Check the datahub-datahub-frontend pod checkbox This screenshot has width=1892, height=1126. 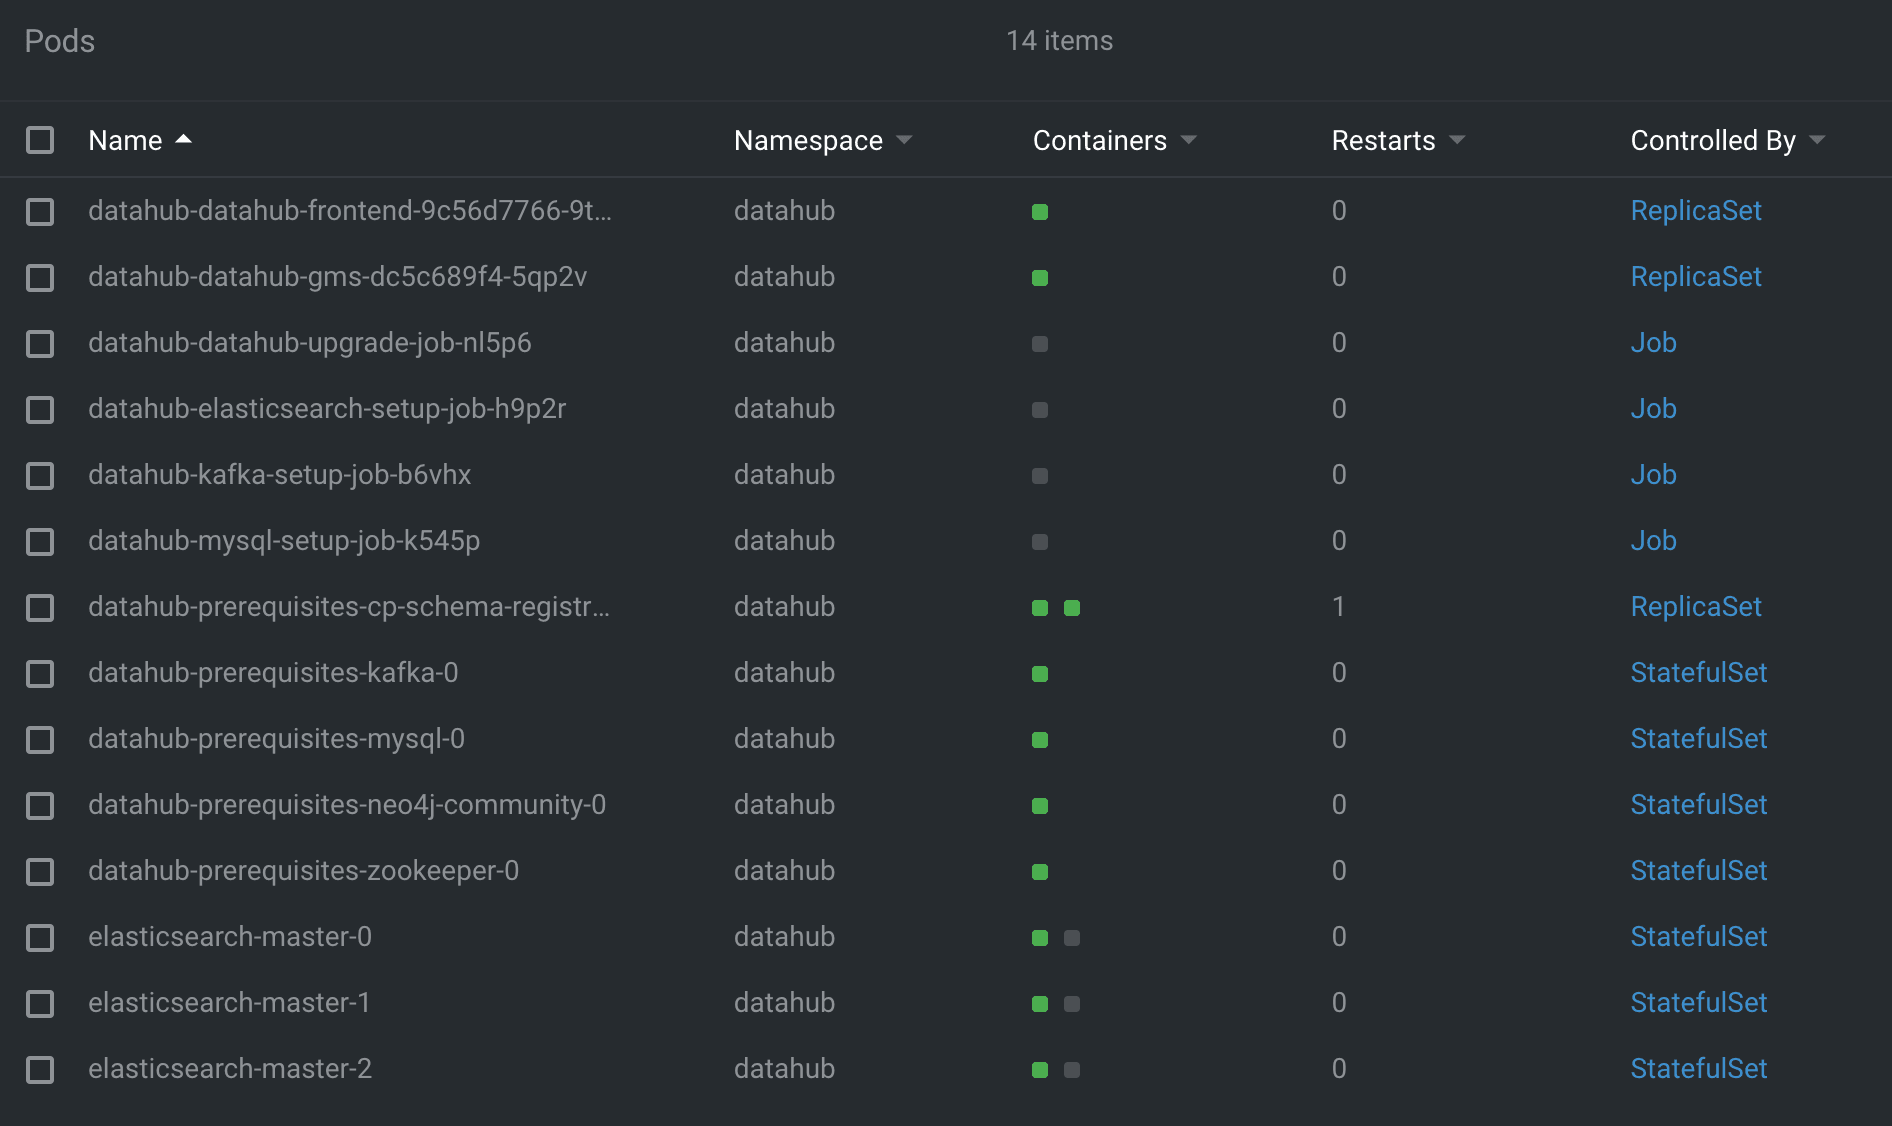click(x=40, y=211)
